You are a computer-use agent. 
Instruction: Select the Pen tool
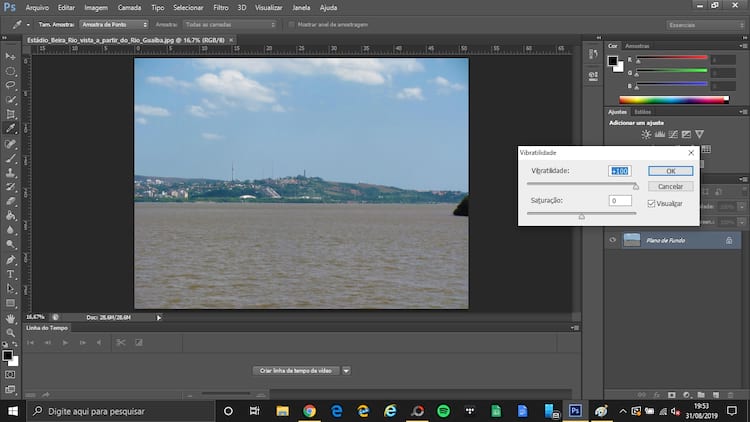(x=10, y=260)
